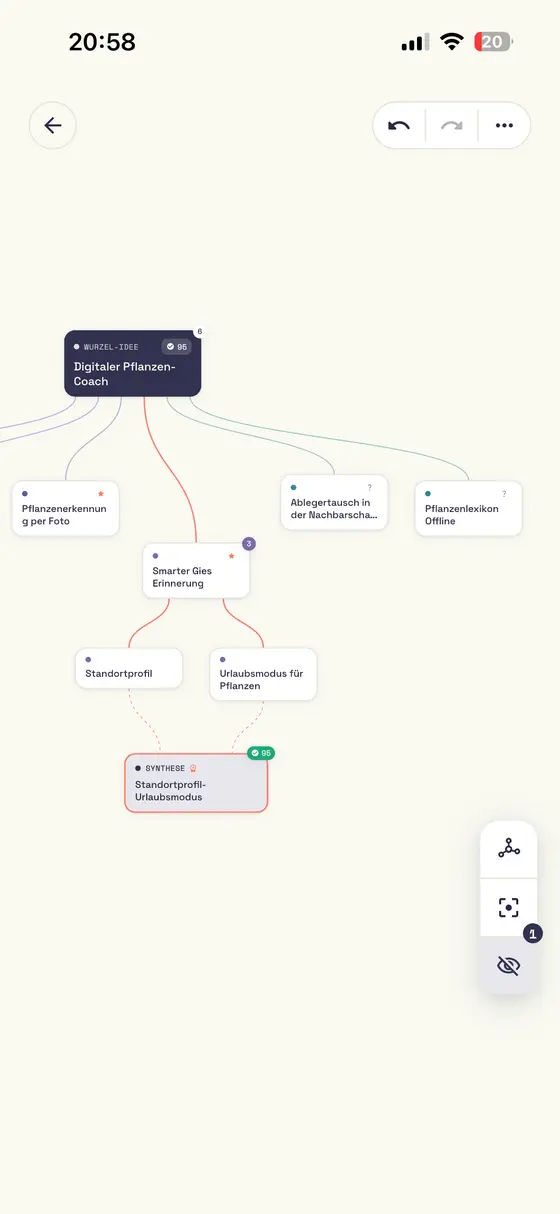Toggle hidden nodes with crossed-eye icon
Screen dimensions: 560x1214
(x=509, y=965)
